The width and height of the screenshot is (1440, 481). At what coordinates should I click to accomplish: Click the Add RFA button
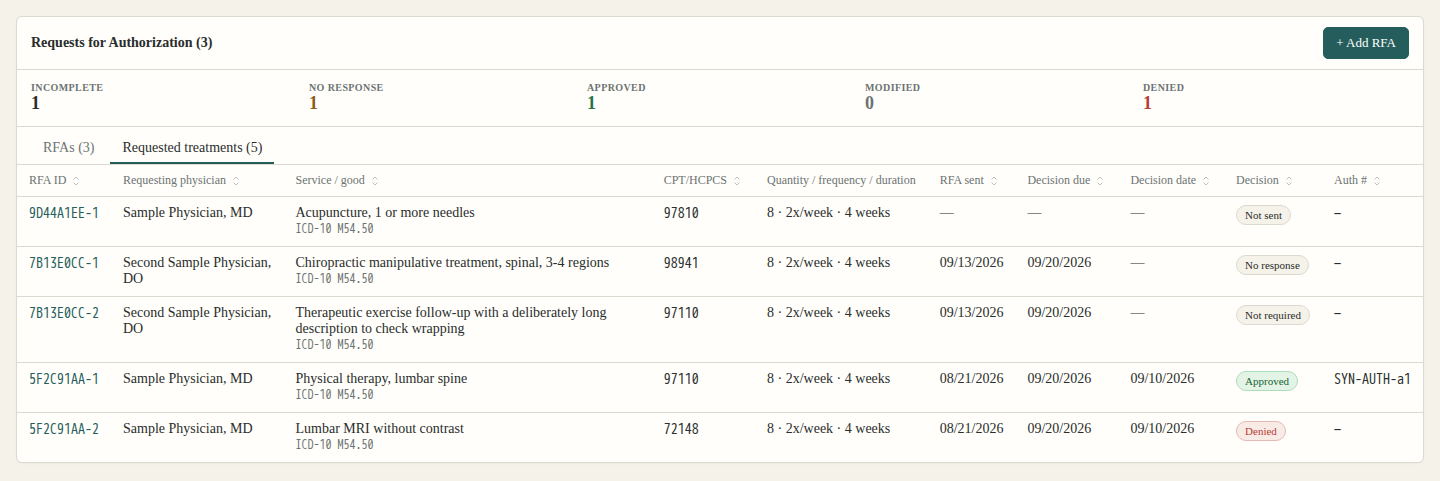coord(1365,43)
